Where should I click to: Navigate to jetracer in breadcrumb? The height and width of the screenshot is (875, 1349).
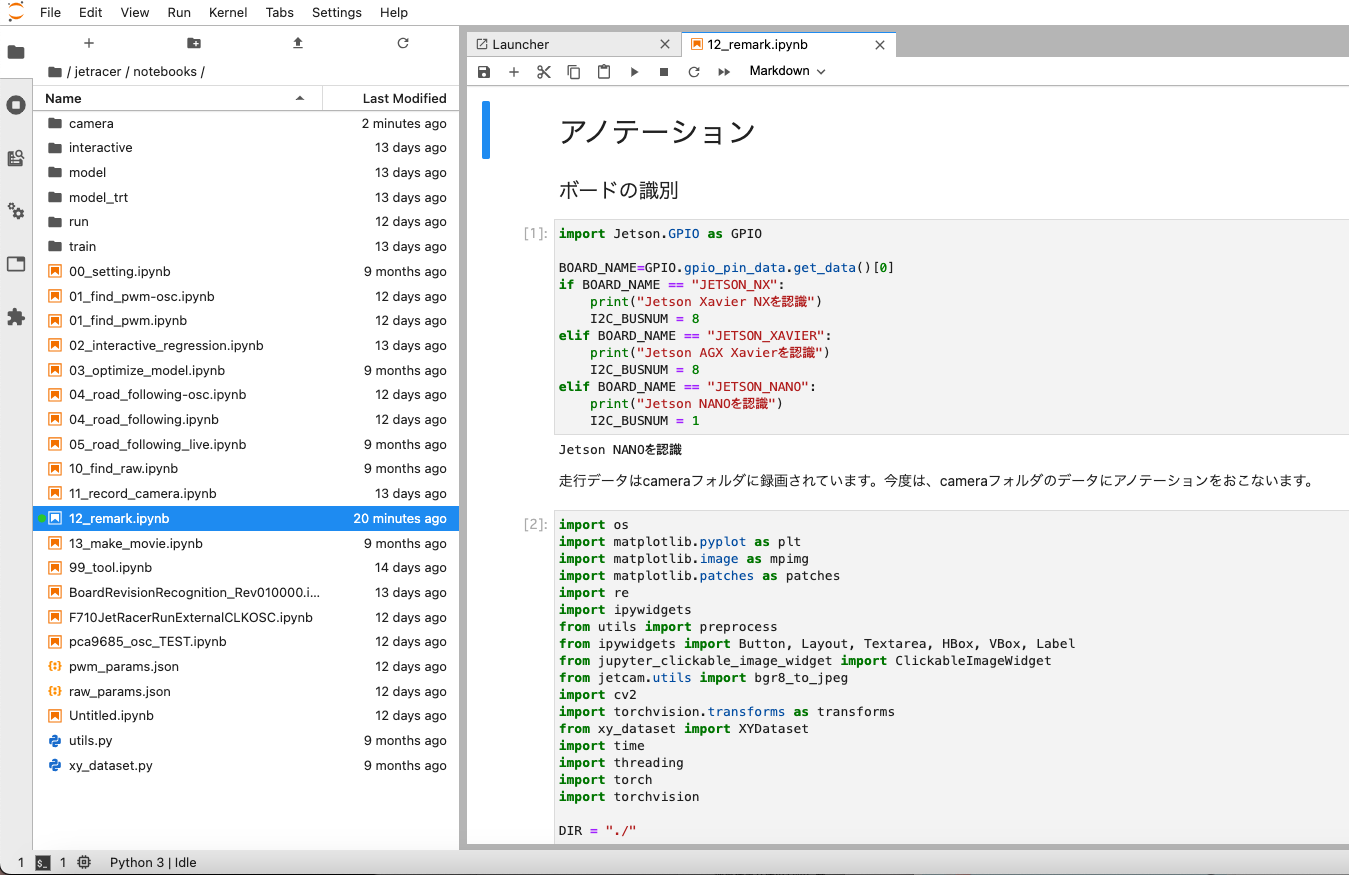click(98, 72)
